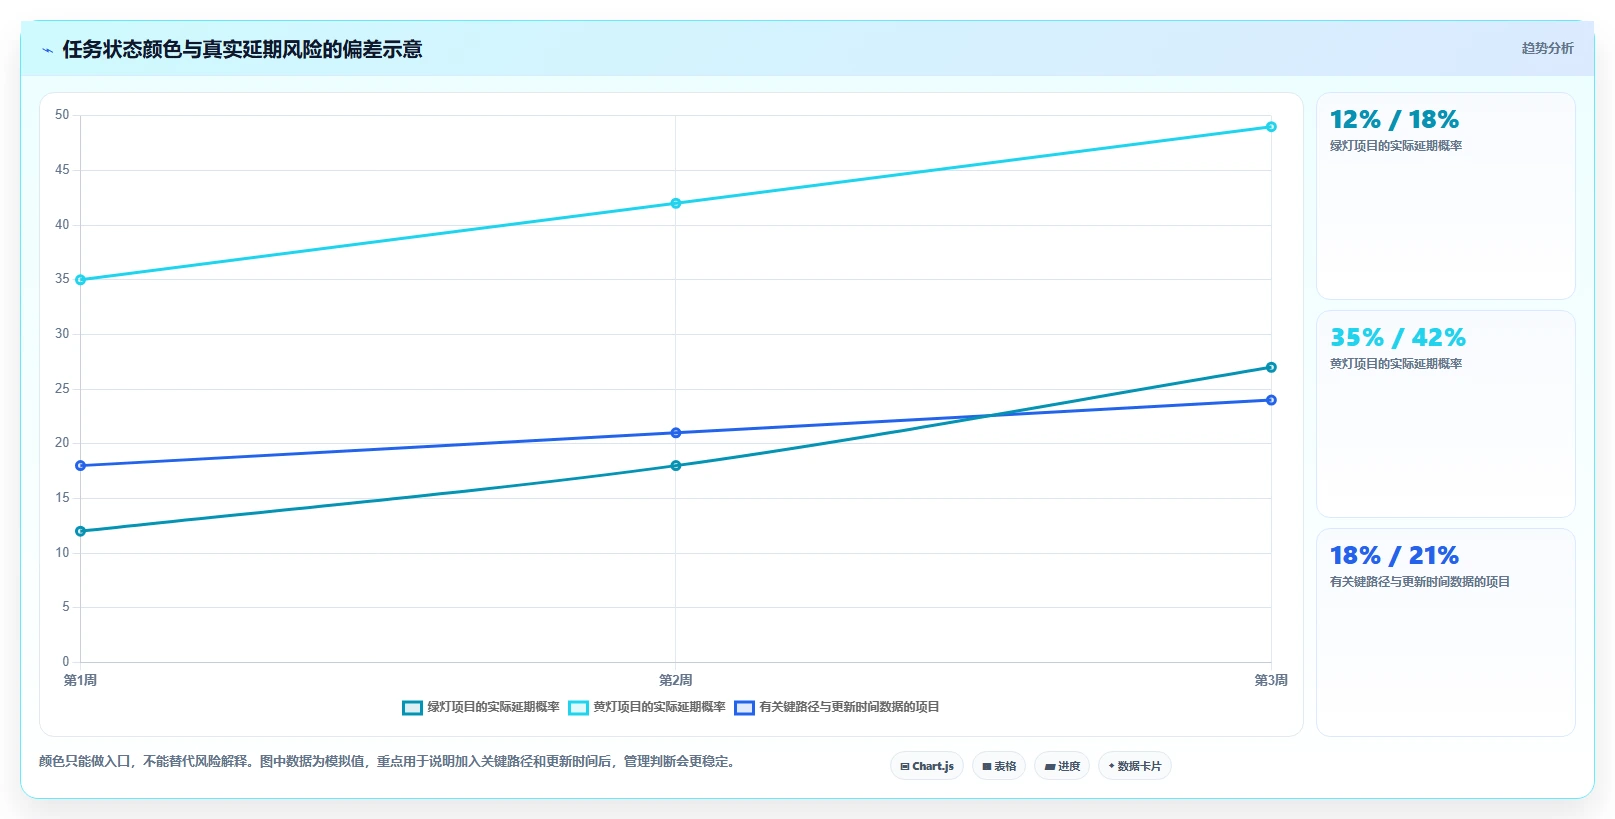Select the 18% / 21% stat card
Screen dimensions: 1615x819
(x=1446, y=632)
